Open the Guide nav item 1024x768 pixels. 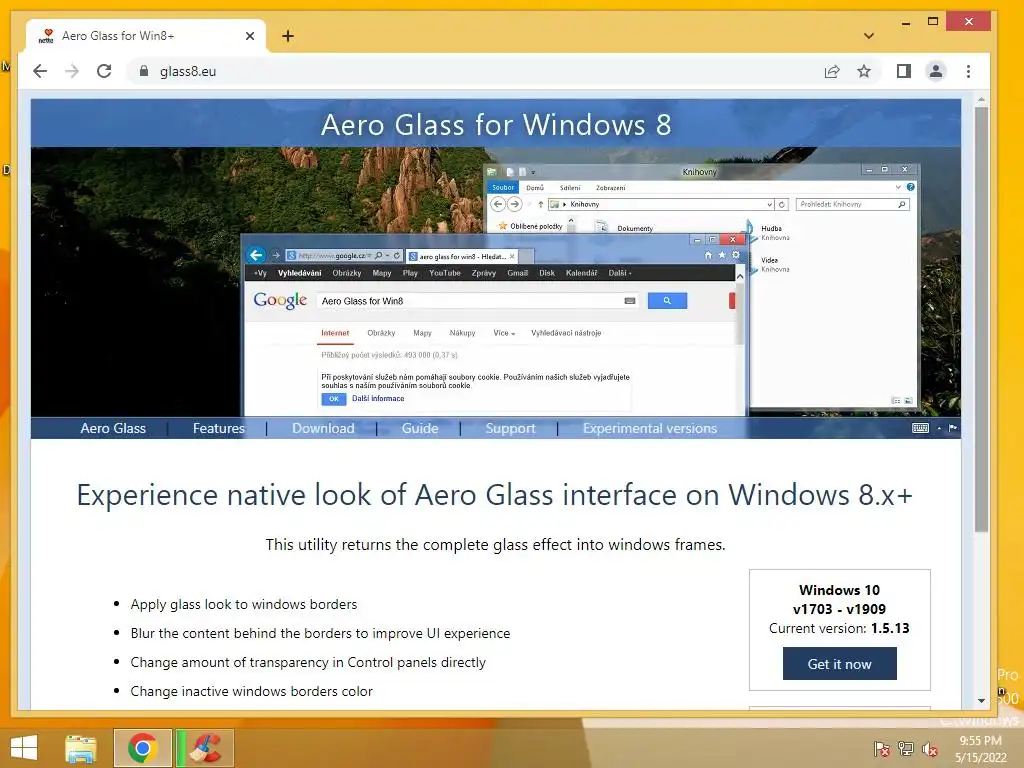coord(420,428)
